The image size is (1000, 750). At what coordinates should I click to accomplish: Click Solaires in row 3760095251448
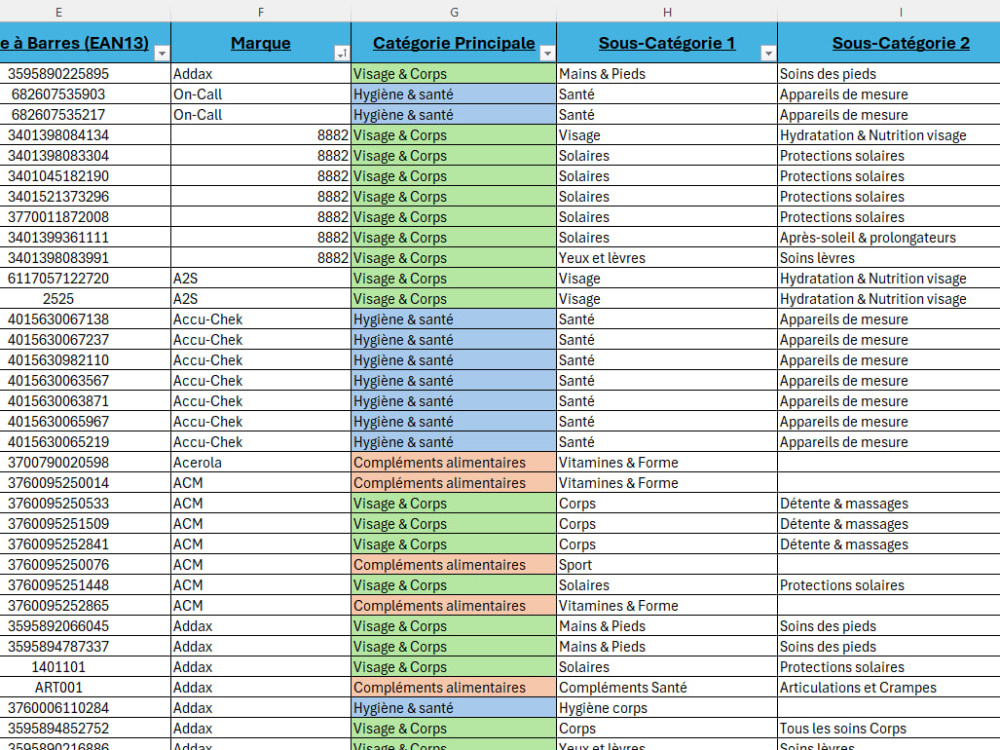(x=667, y=585)
